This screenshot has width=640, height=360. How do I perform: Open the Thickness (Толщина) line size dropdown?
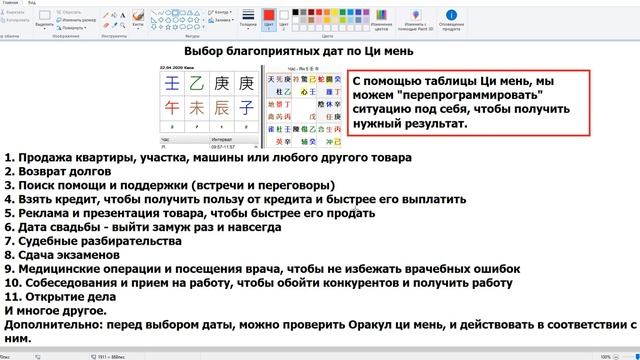pyautogui.click(x=248, y=19)
